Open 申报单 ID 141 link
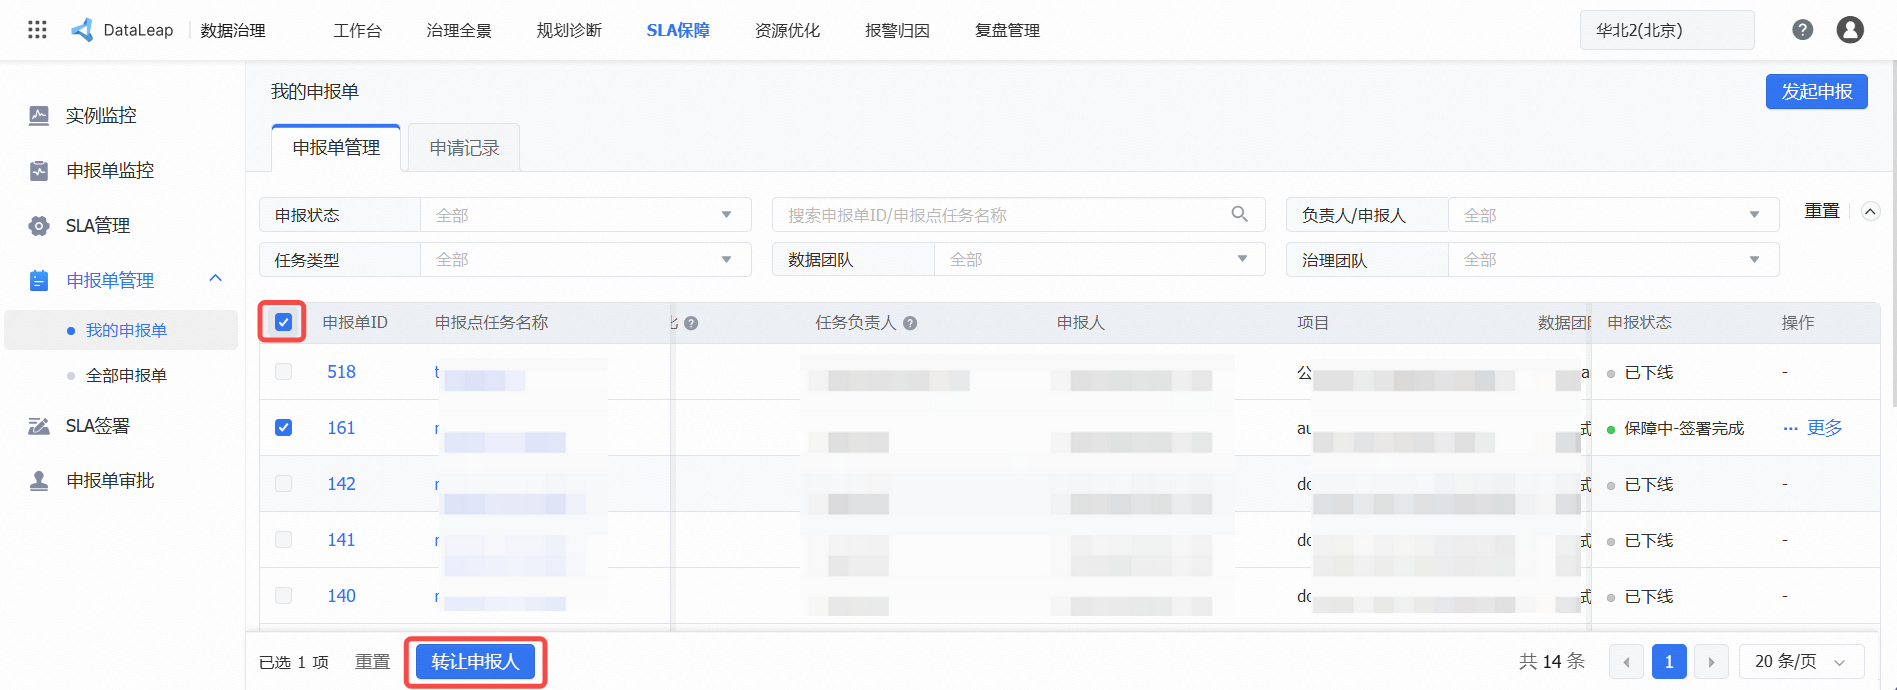 tap(341, 540)
